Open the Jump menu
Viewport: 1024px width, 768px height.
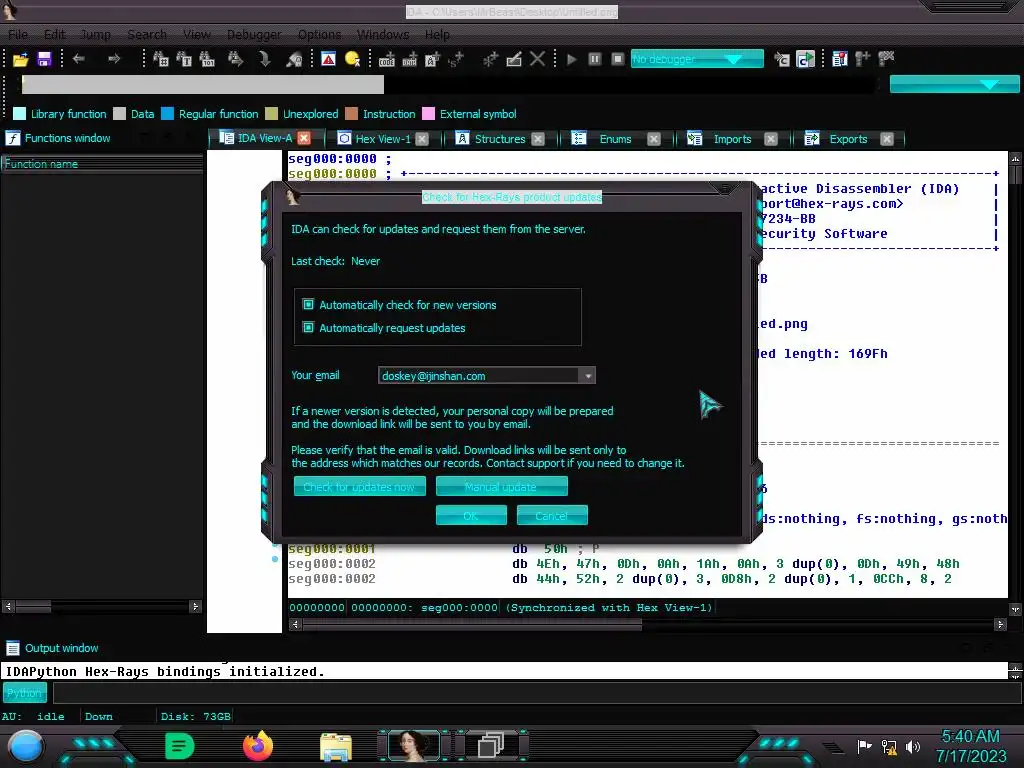coord(95,34)
